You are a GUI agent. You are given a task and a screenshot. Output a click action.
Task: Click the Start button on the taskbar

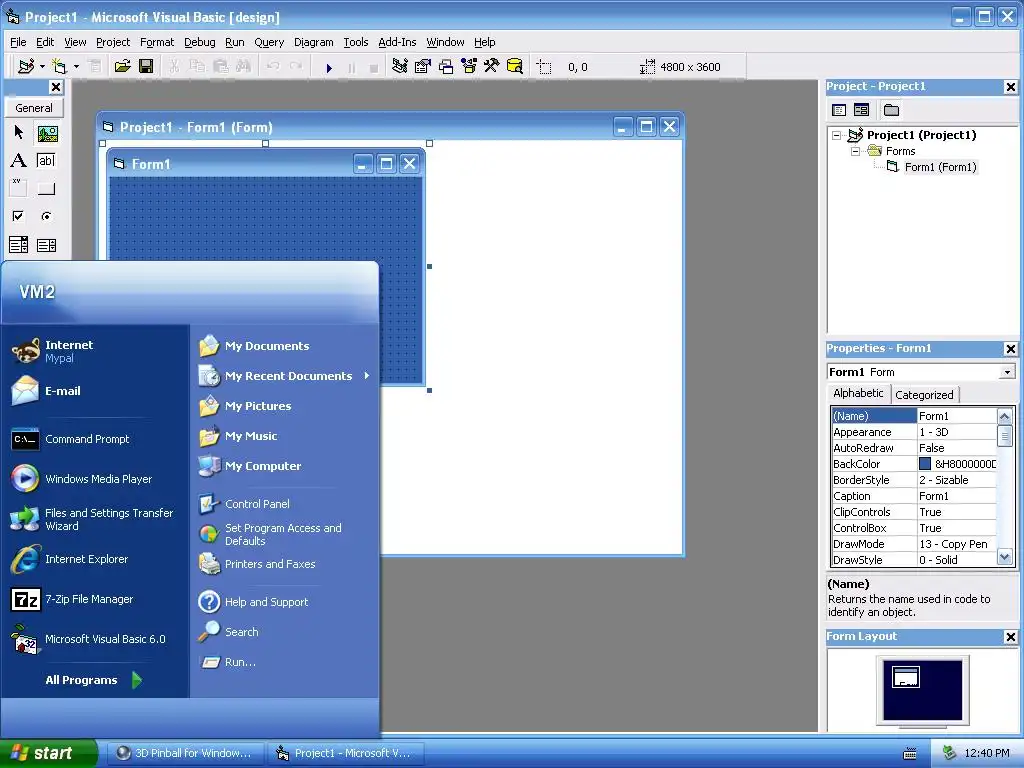coord(47,753)
